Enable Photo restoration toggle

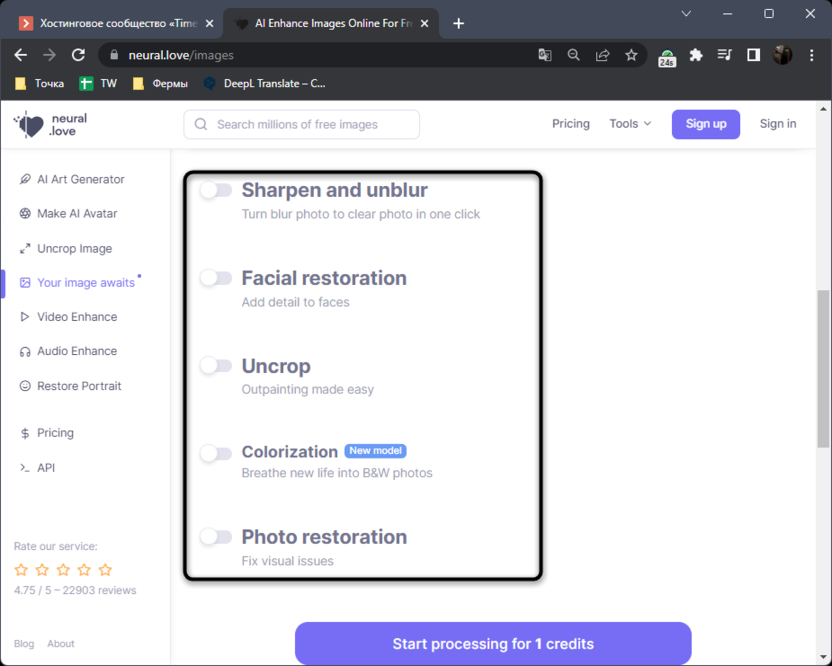(216, 537)
